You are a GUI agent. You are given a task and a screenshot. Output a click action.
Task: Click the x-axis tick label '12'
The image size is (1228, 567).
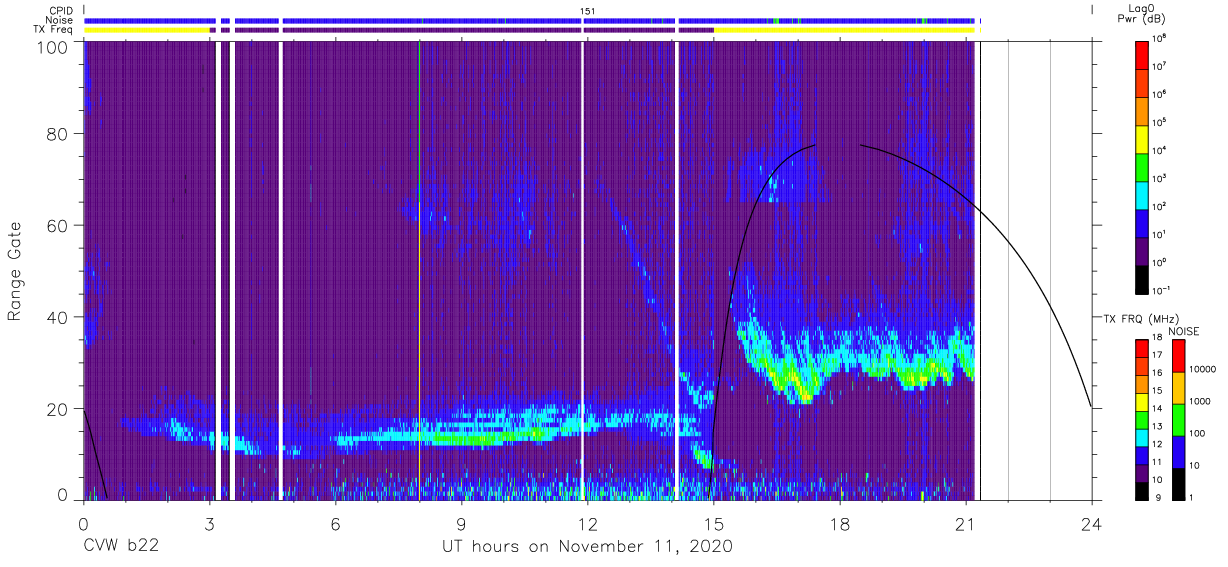[588, 524]
